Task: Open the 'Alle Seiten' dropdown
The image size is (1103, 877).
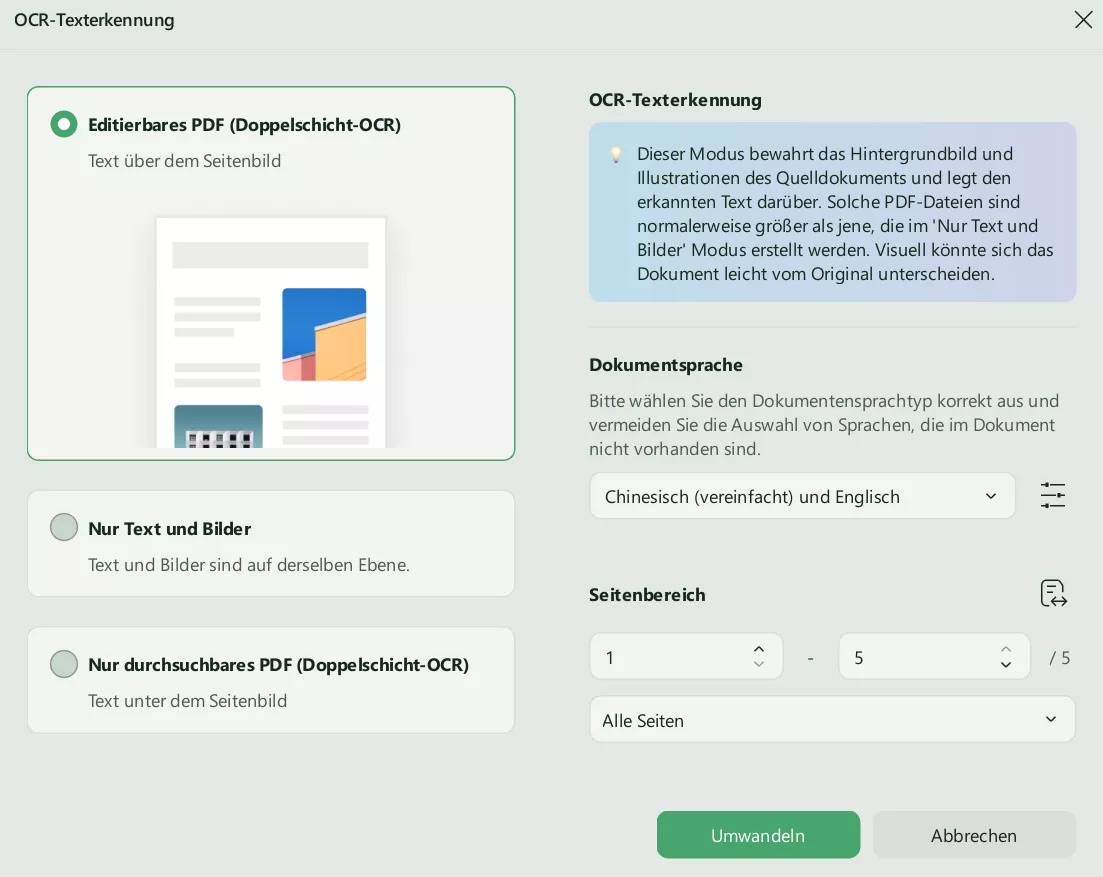Action: pyautogui.click(x=832, y=719)
